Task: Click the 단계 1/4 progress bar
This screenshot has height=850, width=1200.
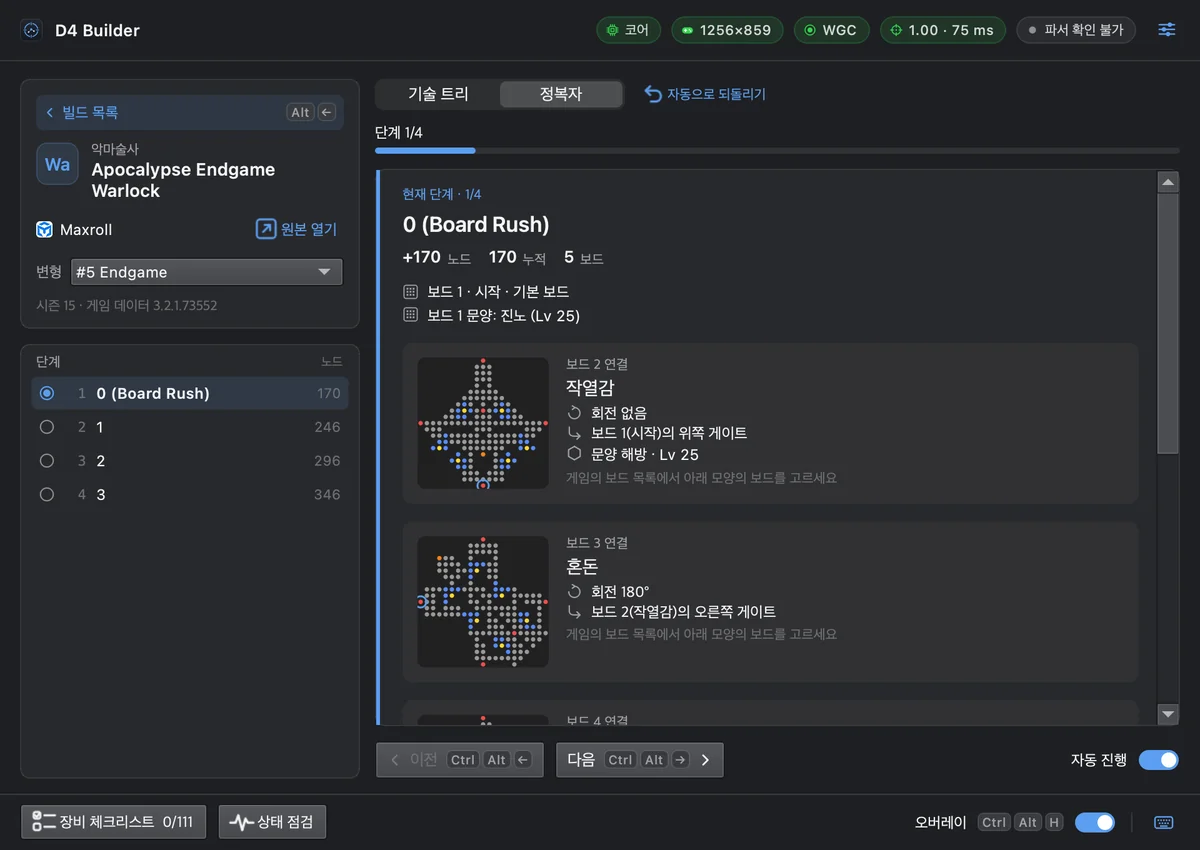Action: [x=777, y=150]
